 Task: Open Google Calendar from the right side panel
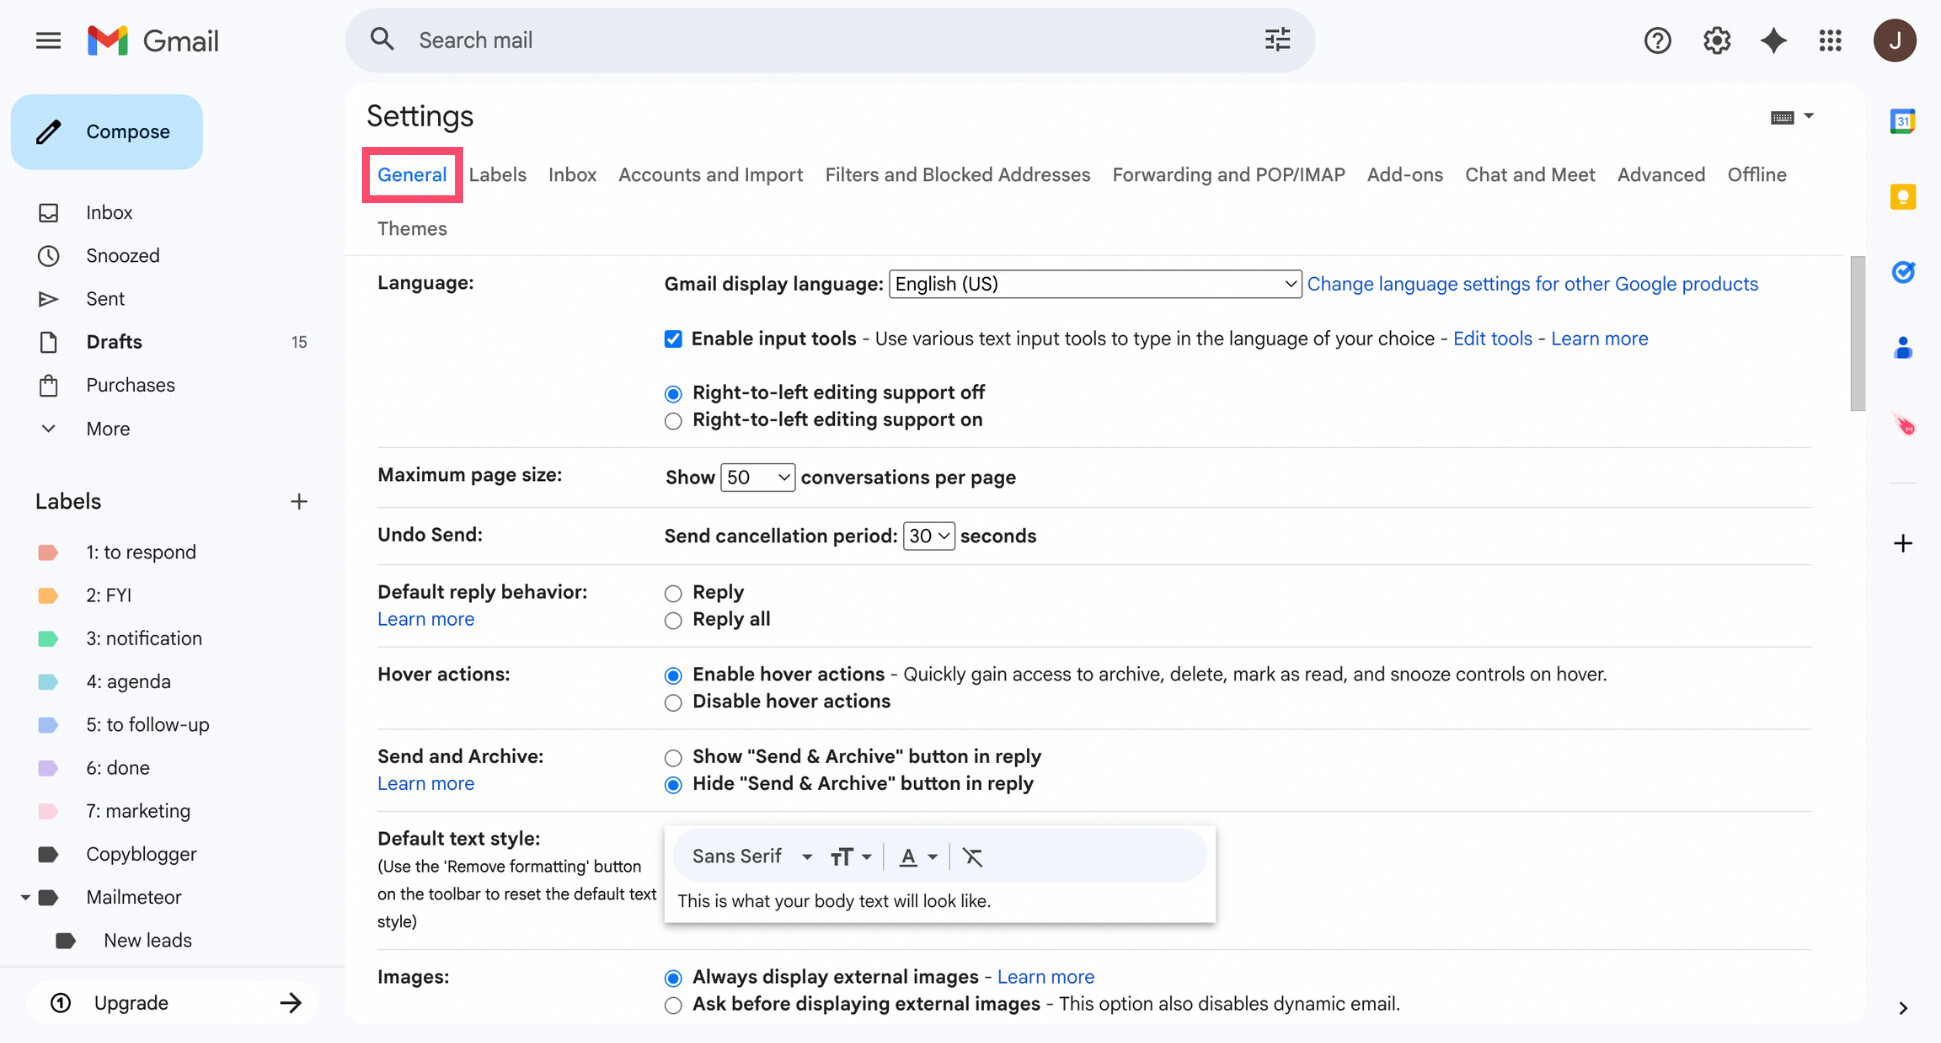pos(1903,120)
